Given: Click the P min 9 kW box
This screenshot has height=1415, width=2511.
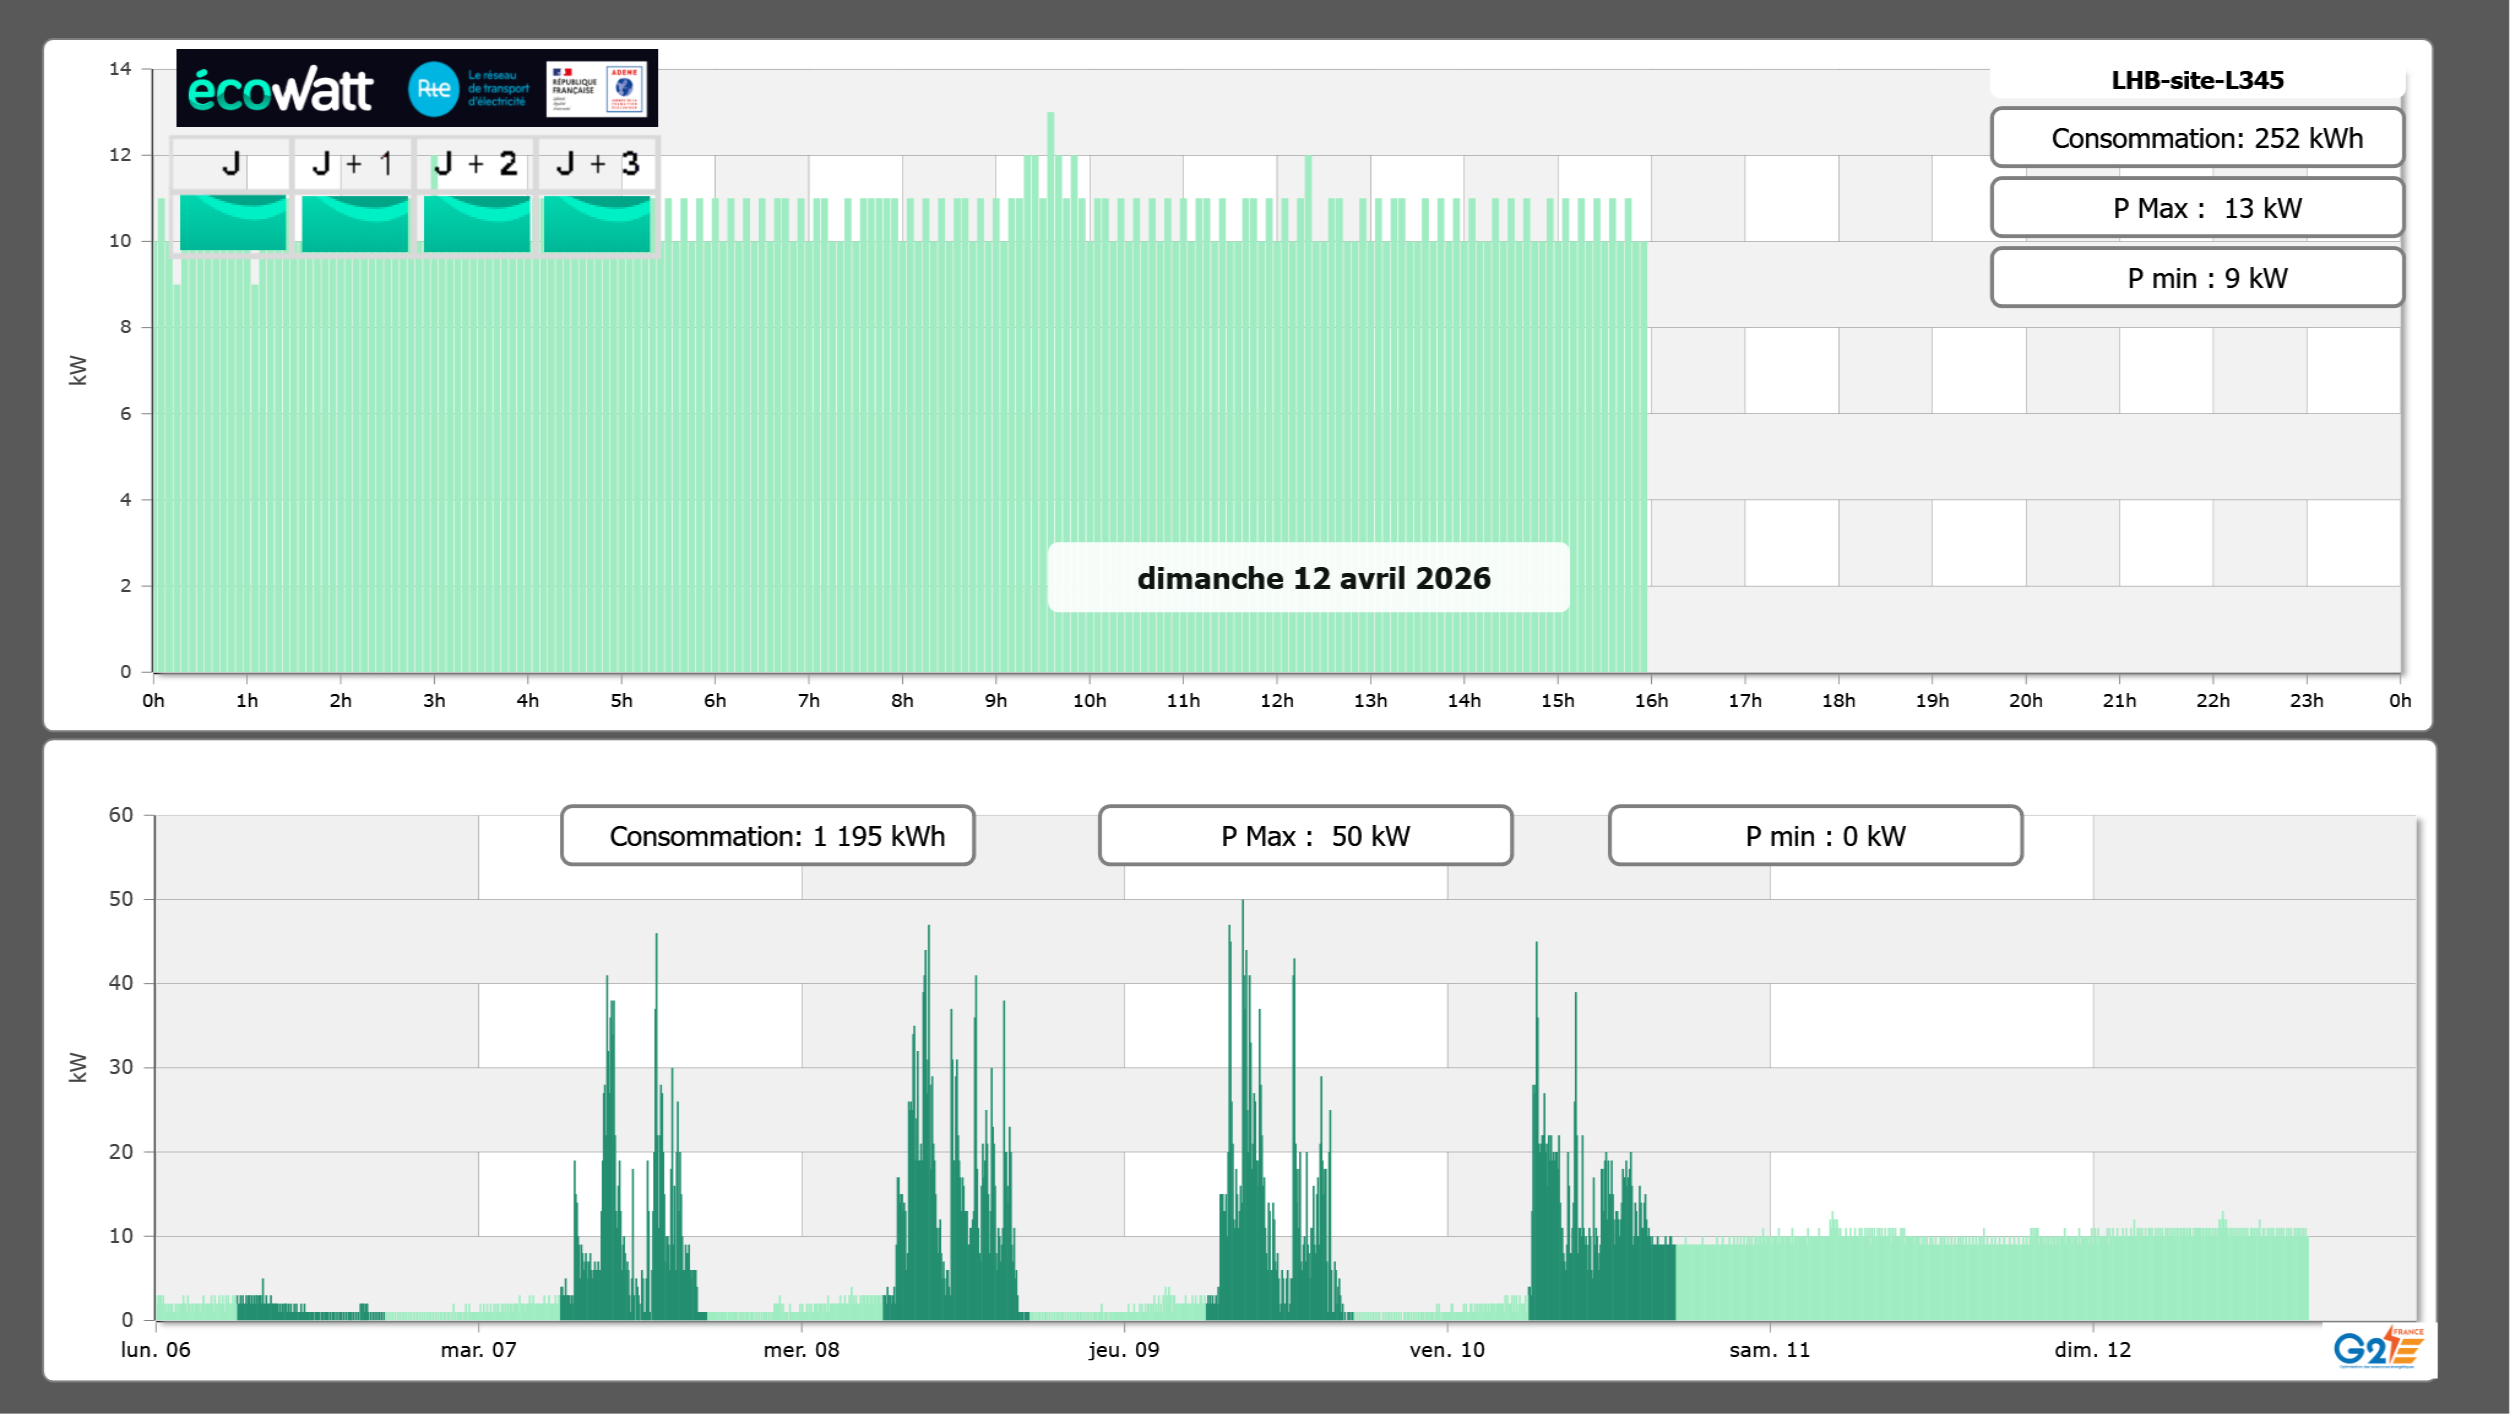Looking at the screenshot, I should tap(2196, 278).
